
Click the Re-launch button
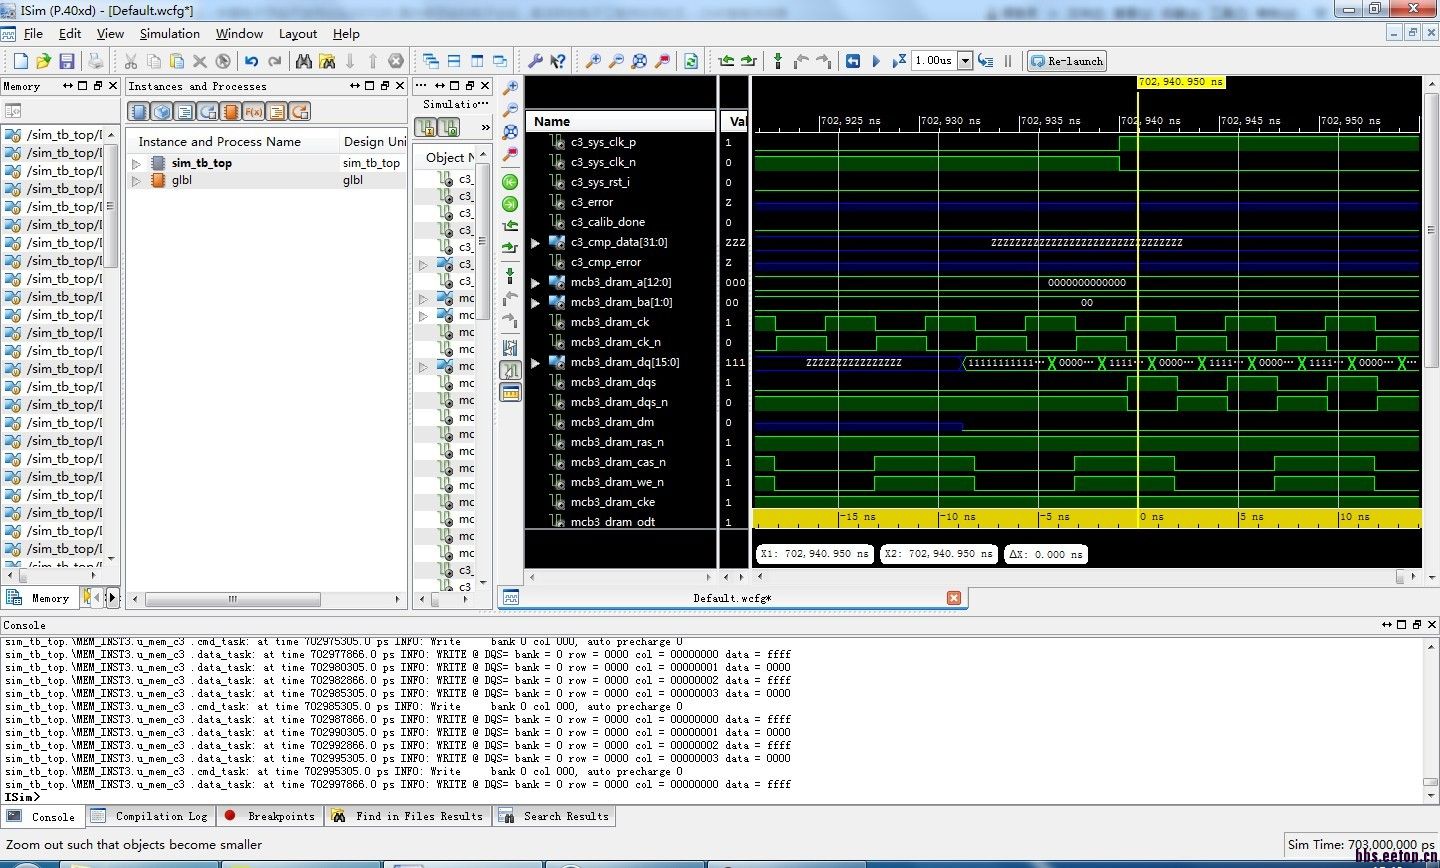tap(1066, 61)
